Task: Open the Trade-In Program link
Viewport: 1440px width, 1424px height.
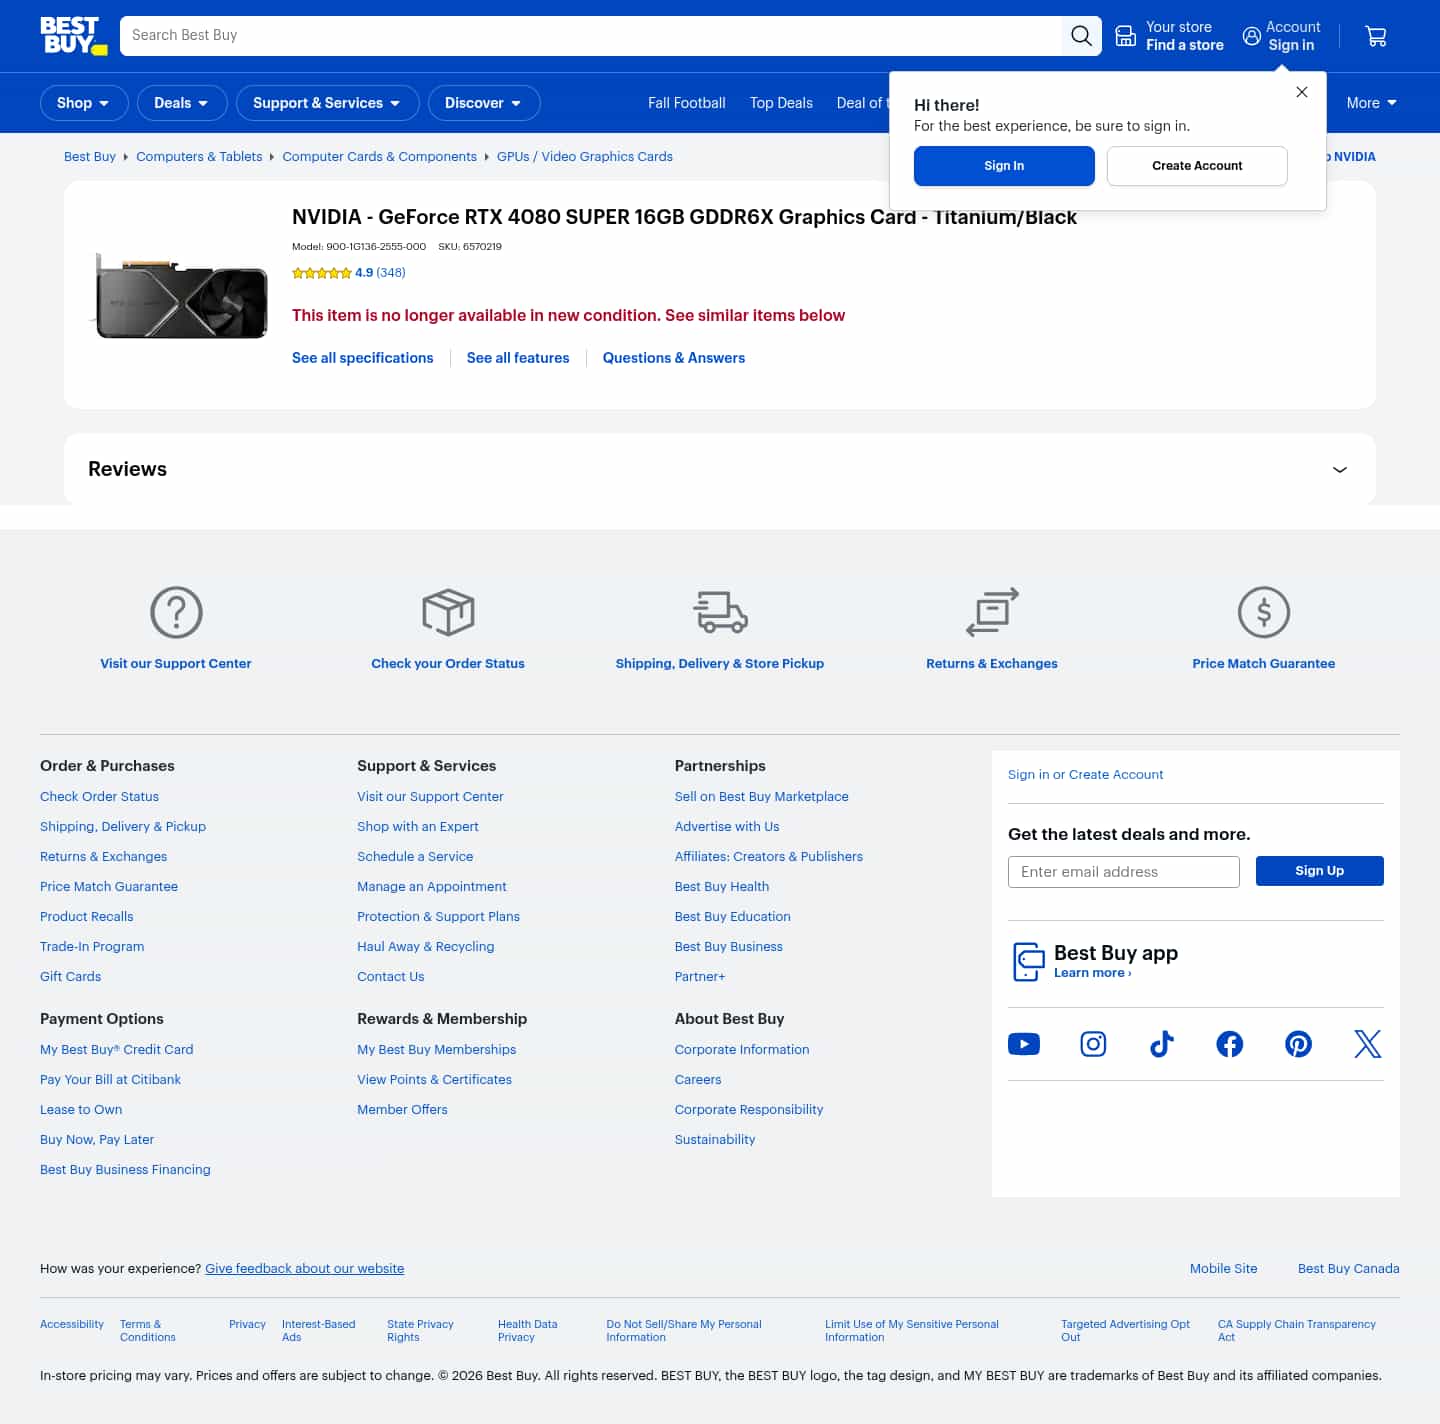Action: click(x=92, y=947)
